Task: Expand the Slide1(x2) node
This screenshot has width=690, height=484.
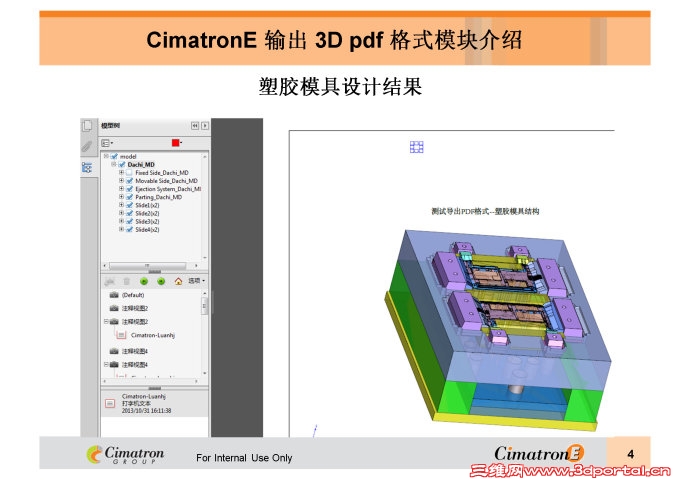Action: click(121, 205)
